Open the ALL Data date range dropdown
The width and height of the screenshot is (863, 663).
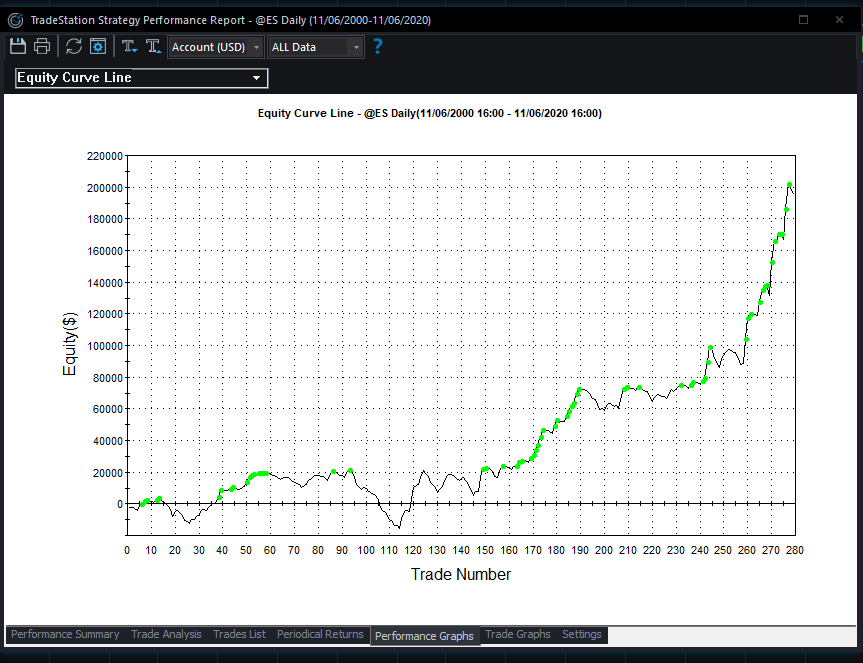355,46
